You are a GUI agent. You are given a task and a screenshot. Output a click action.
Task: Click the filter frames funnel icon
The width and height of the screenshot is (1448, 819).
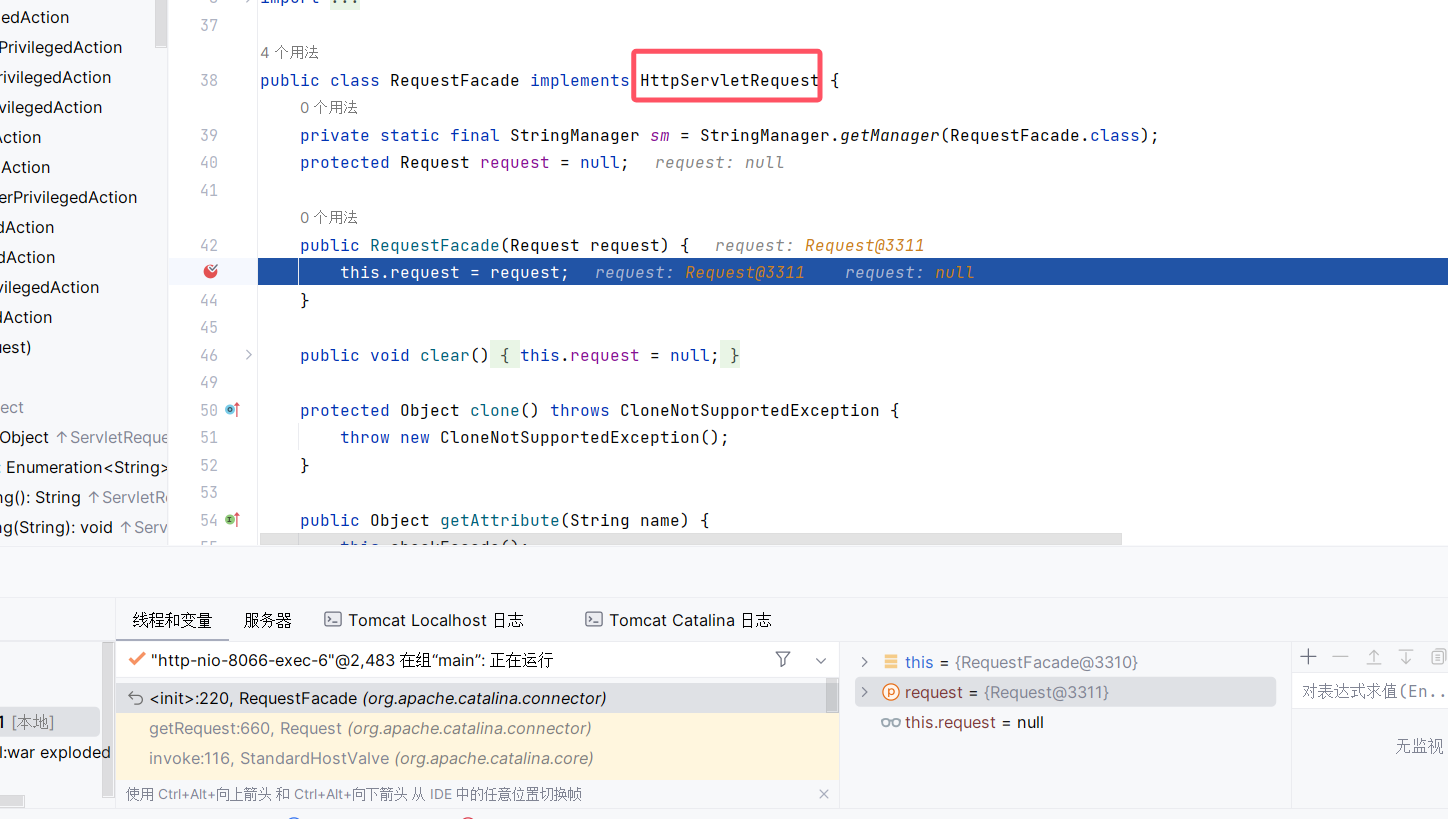tap(783, 659)
